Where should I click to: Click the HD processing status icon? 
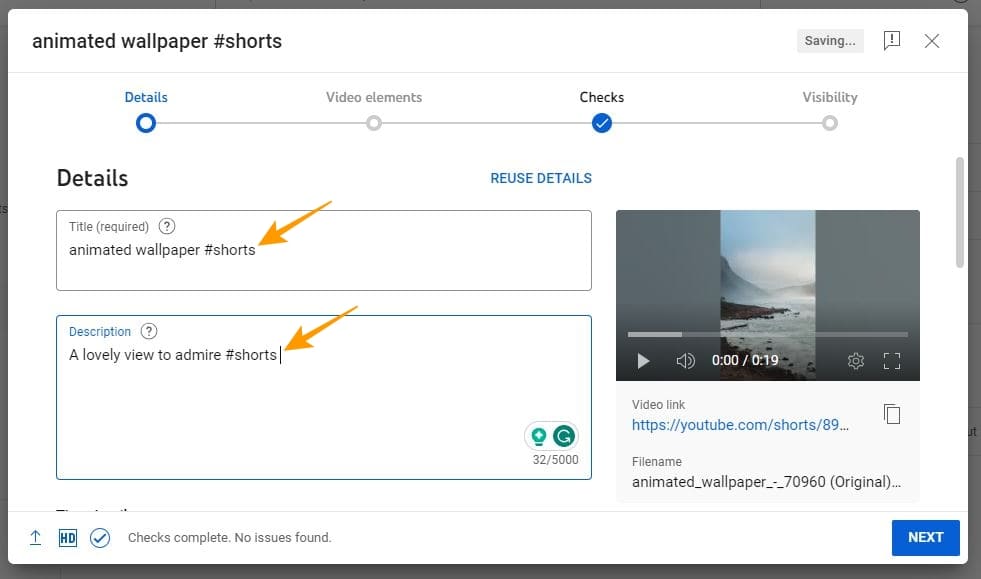pyautogui.click(x=68, y=538)
